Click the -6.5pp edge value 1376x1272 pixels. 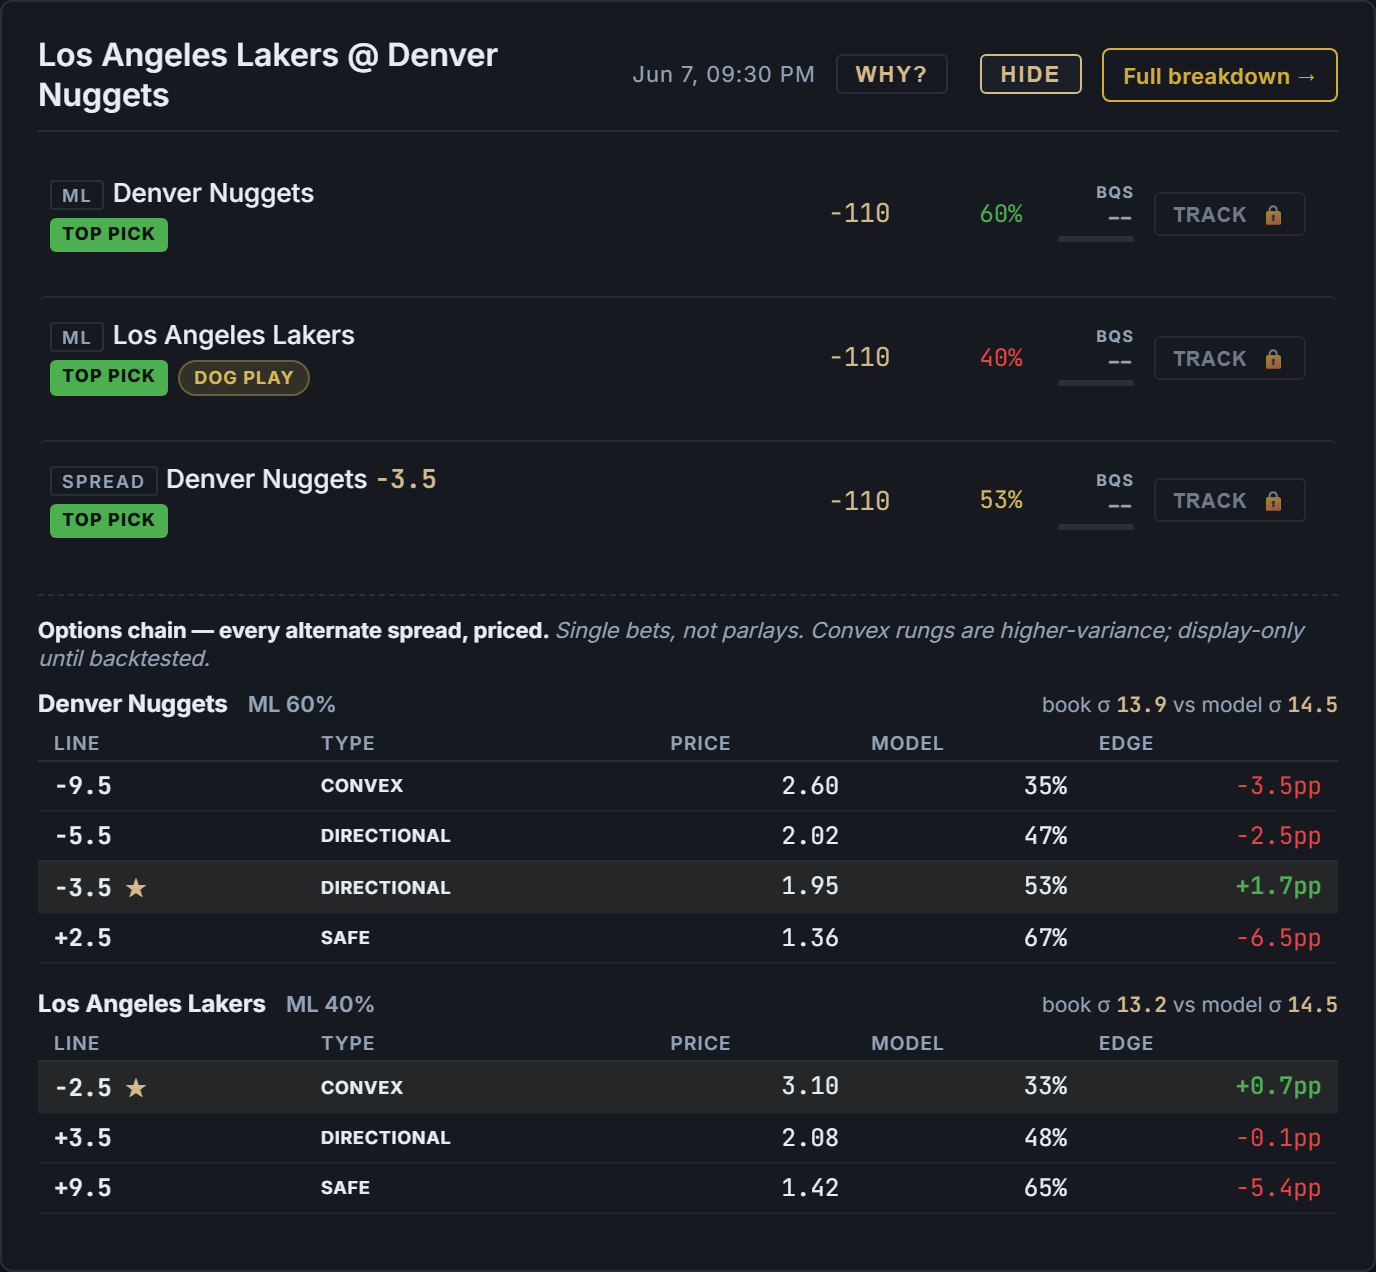tap(1278, 938)
